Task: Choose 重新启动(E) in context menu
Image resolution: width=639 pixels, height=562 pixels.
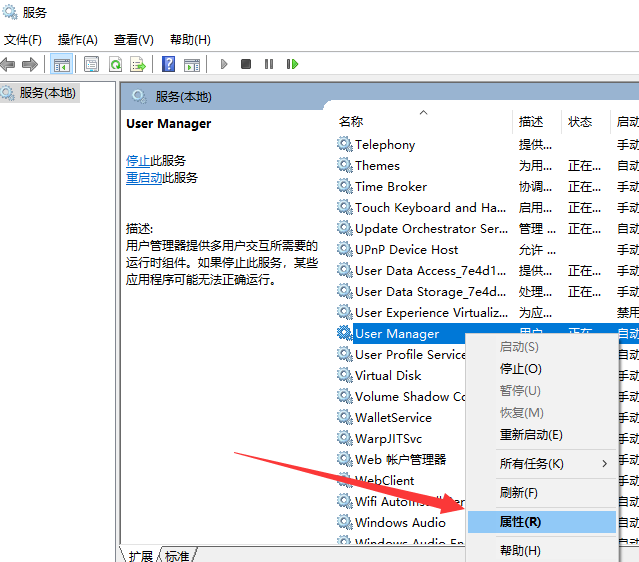Action: [x=531, y=435]
